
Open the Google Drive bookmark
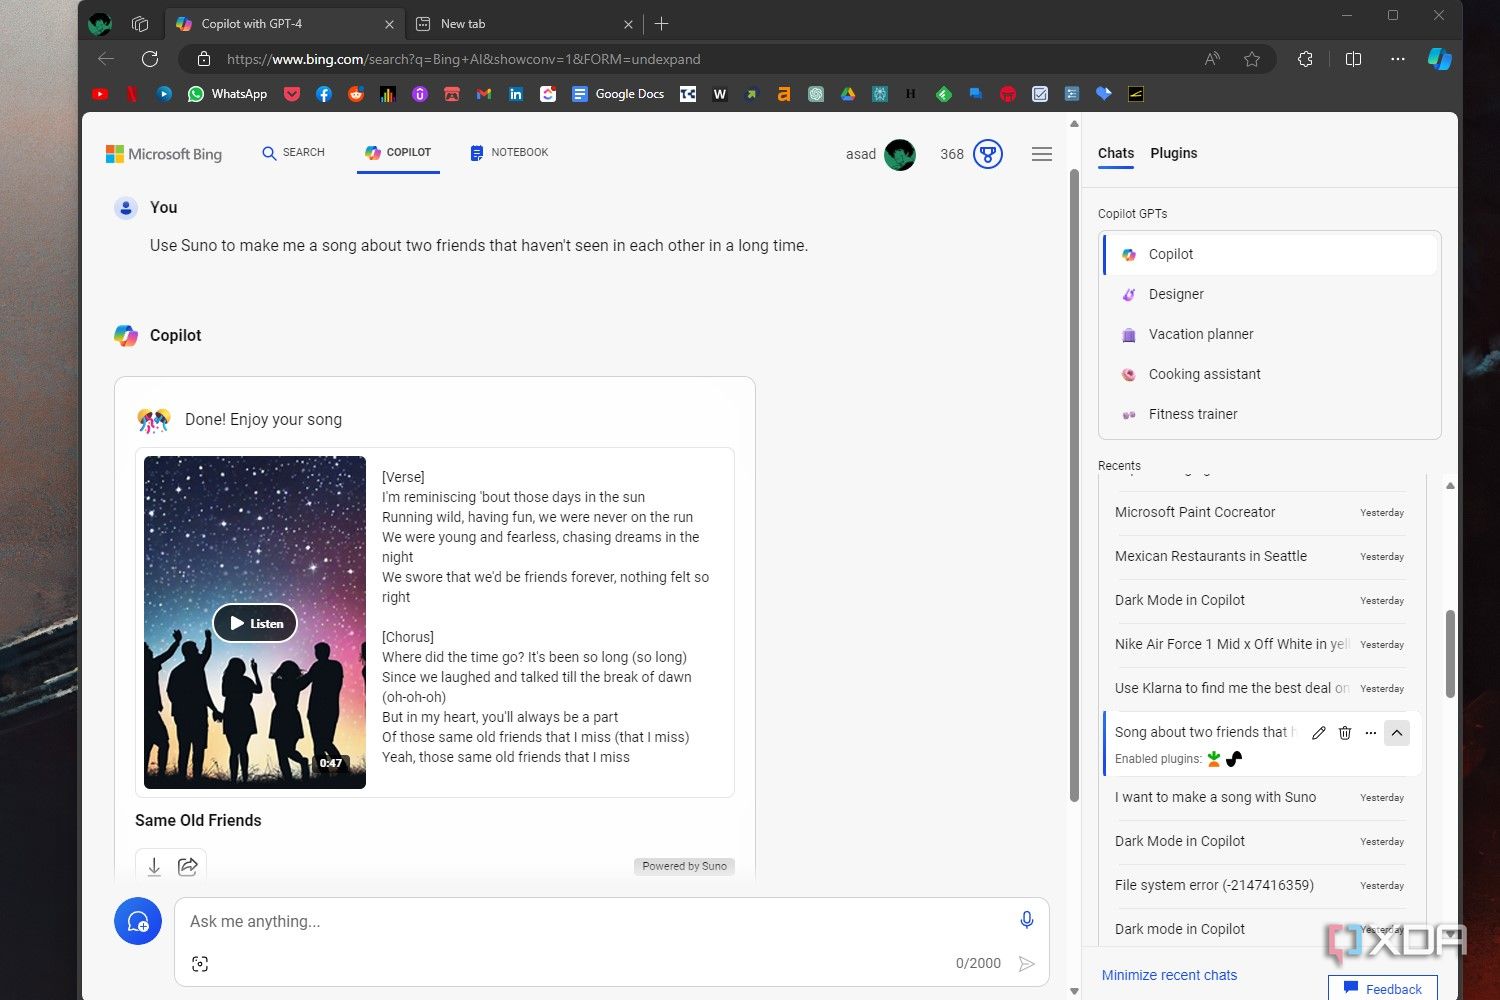pyautogui.click(x=848, y=94)
